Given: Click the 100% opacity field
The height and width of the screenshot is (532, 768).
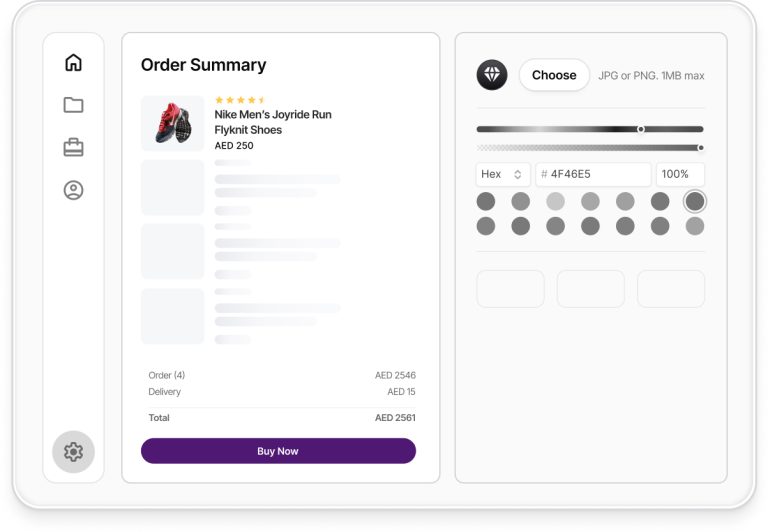Looking at the screenshot, I should (x=680, y=174).
